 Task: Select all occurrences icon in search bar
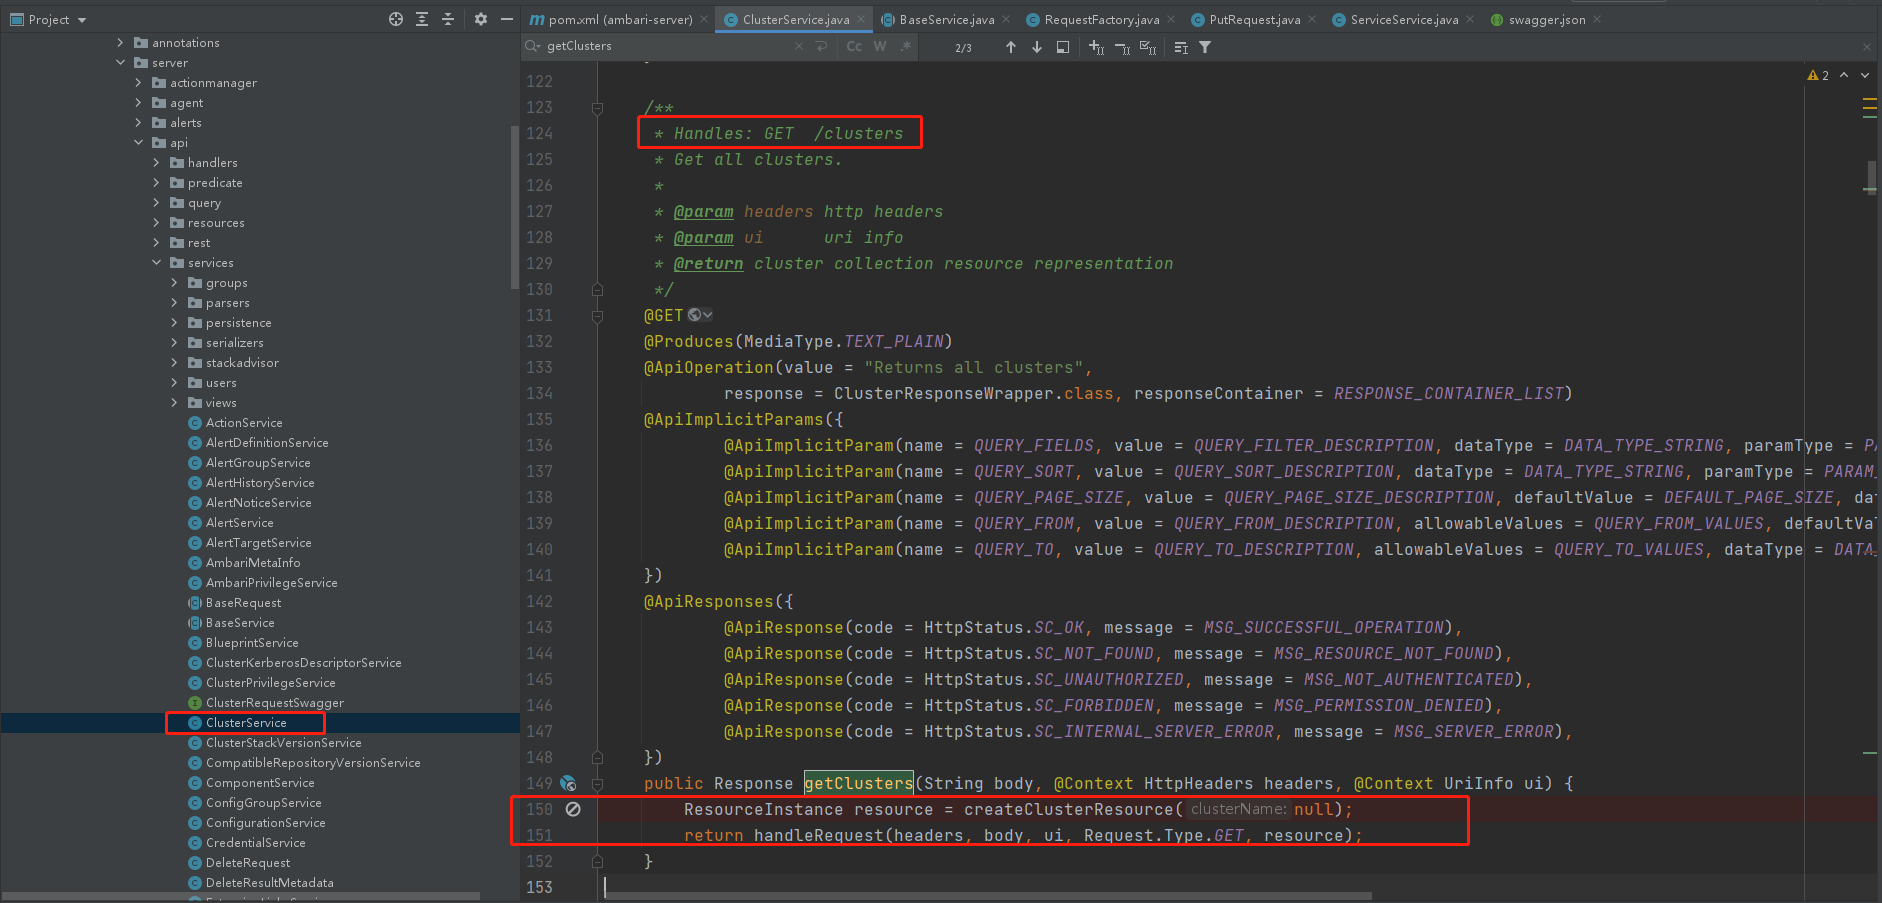1148,47
